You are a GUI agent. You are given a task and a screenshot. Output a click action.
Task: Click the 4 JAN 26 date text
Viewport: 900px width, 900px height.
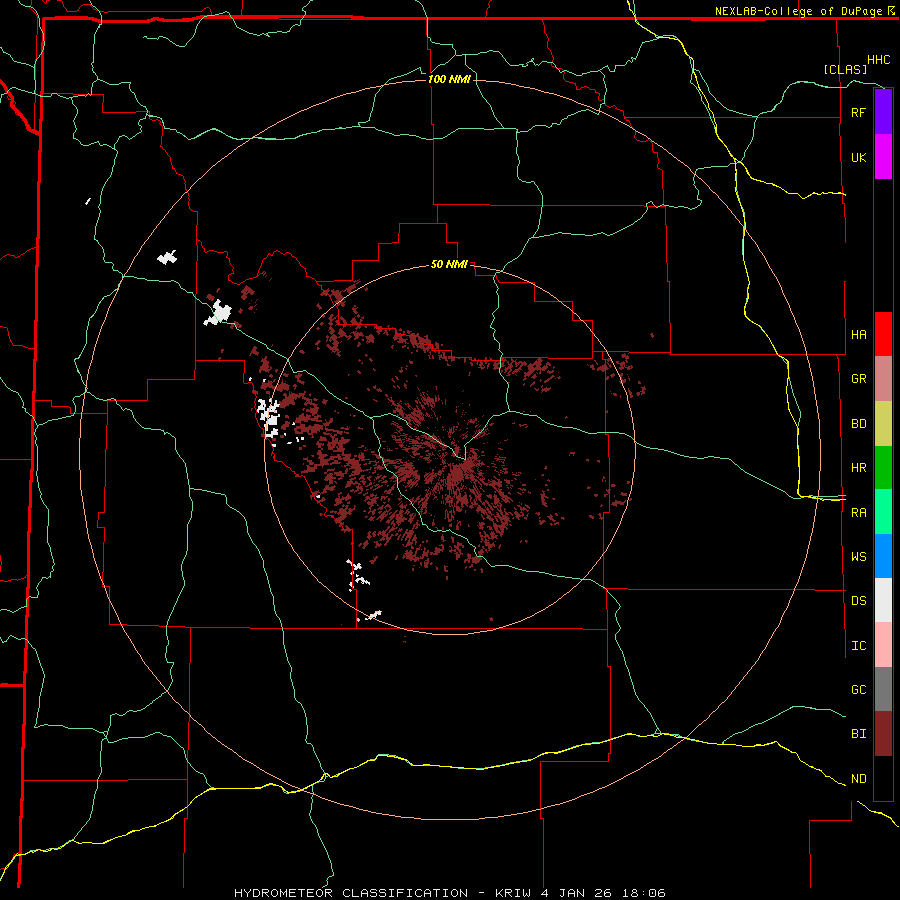[576, 893]
